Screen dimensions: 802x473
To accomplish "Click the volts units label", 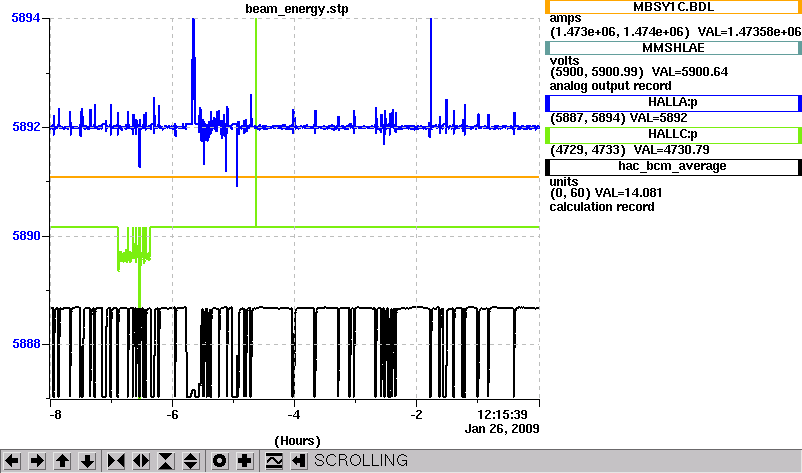I will [564, 61].
